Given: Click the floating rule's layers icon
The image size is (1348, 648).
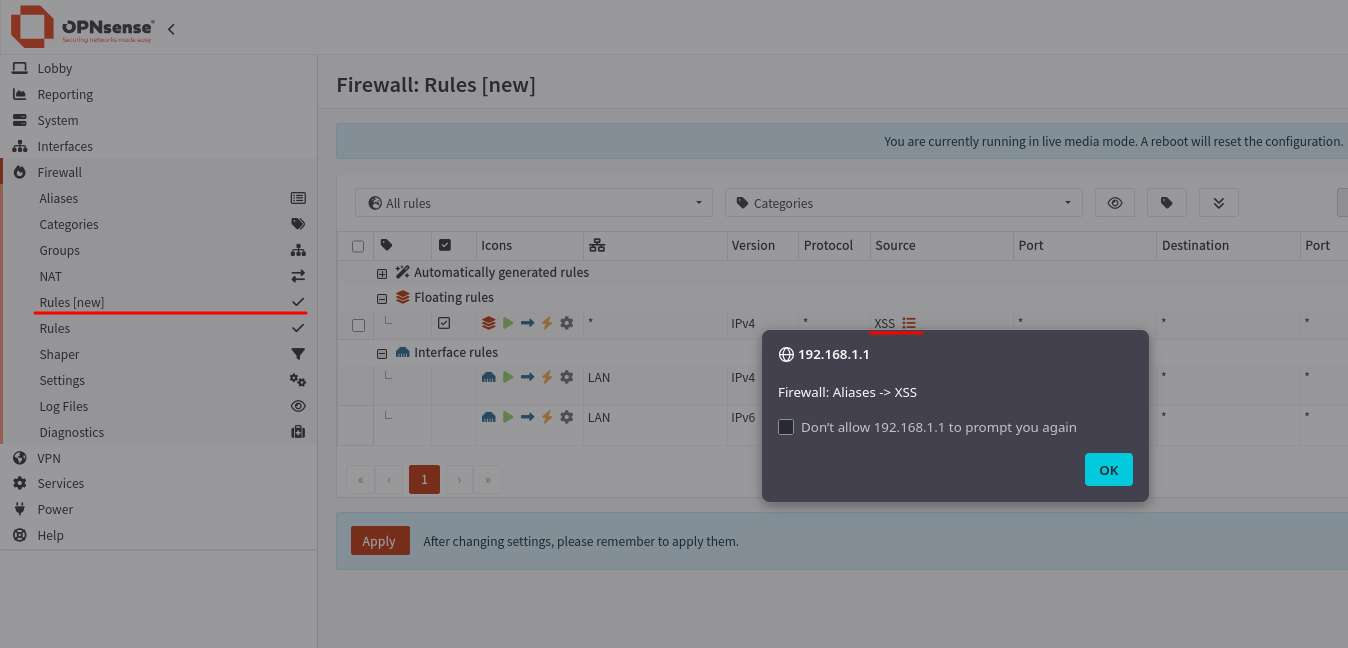Looking at the screenshot, I should [489, 323].
